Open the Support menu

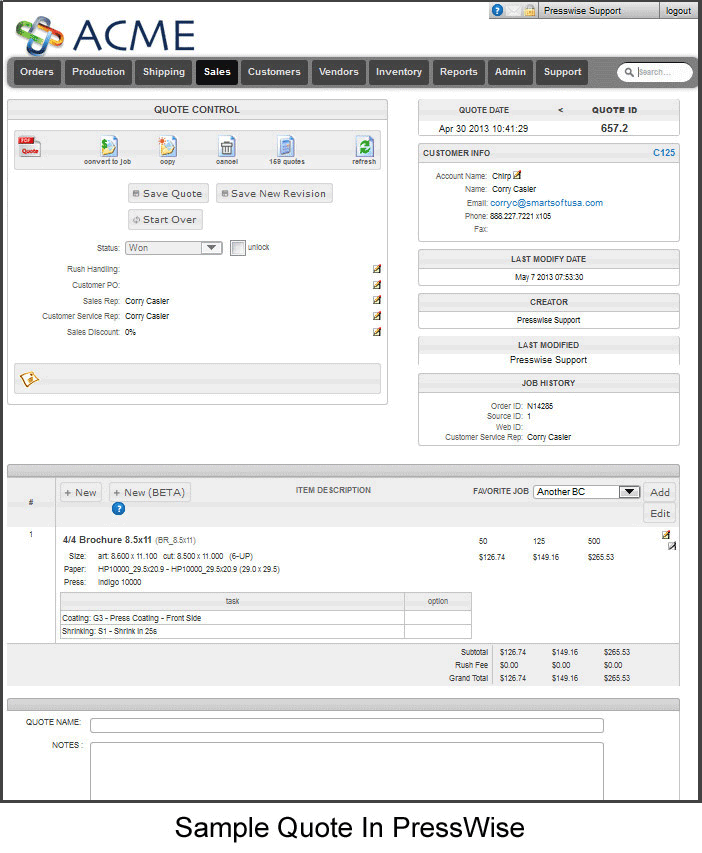point(563,72)
